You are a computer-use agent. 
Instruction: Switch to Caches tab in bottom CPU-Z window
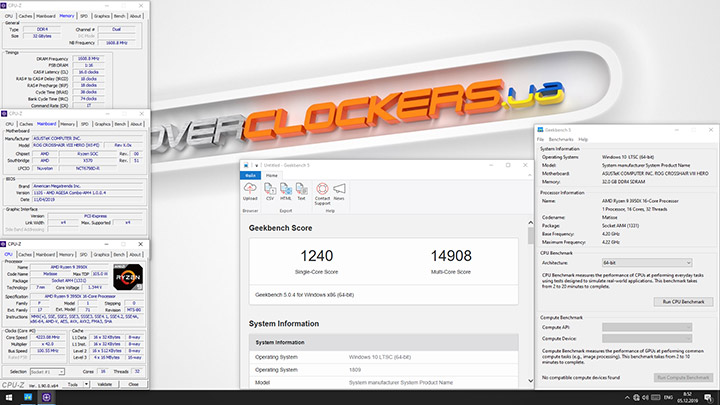point(25,254)
